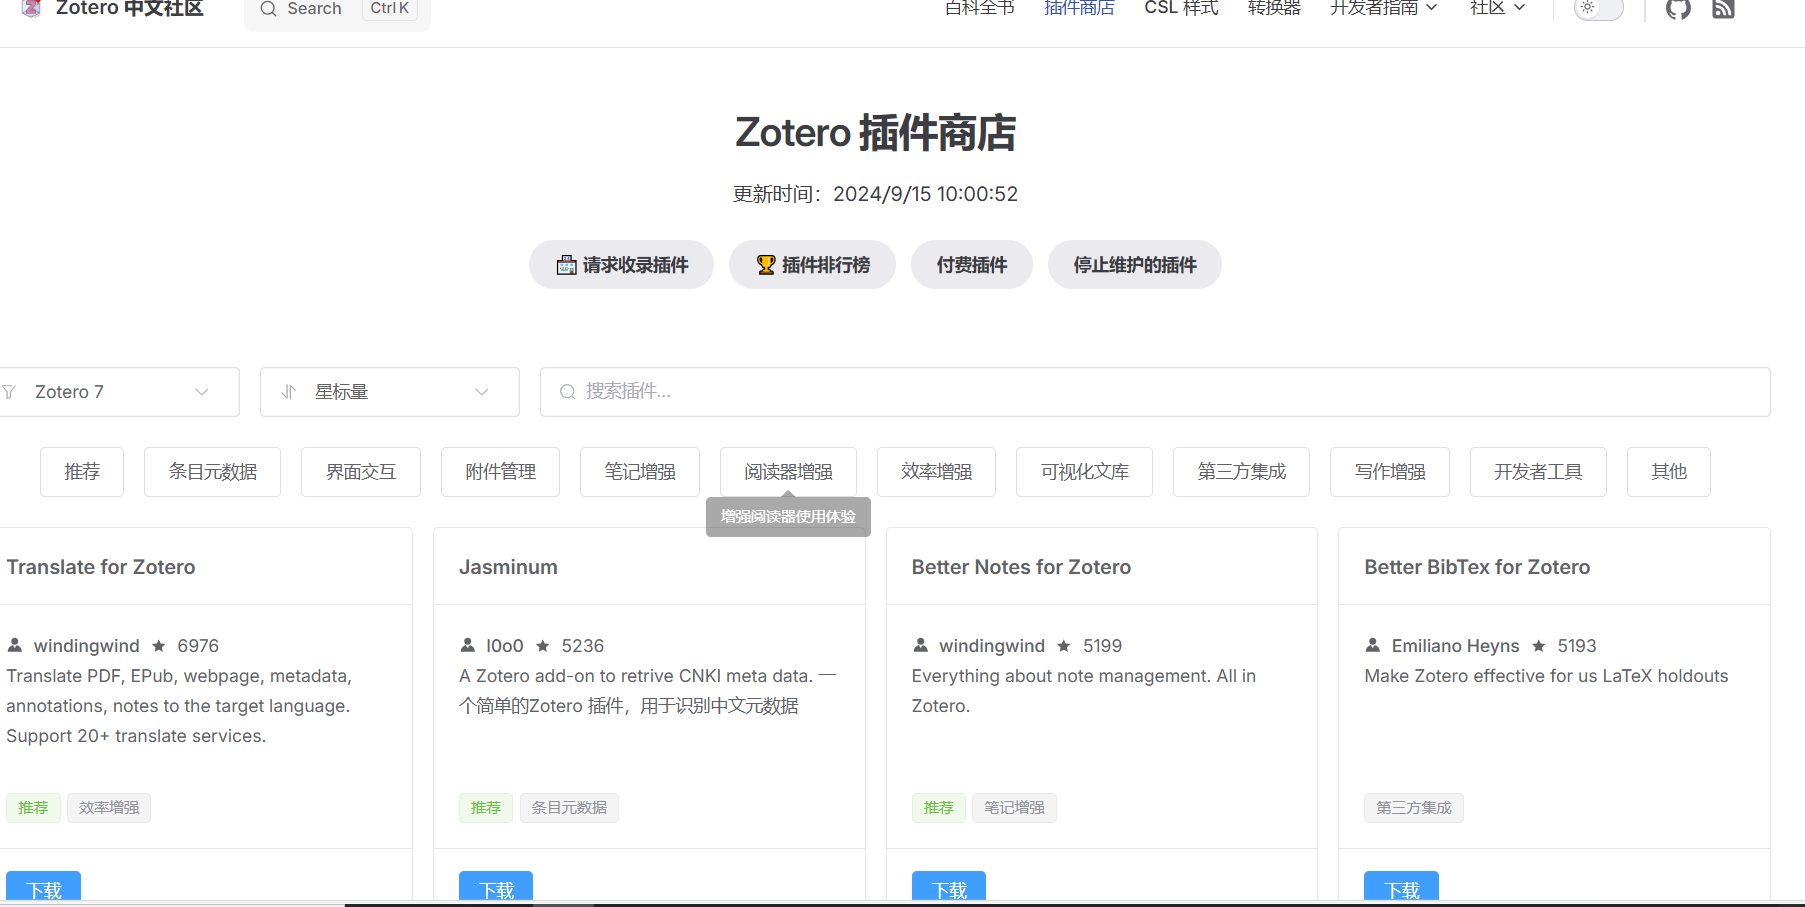Select the 写作增强 category filter
This screenshot has height=907, width=1805.
[1390, 472]
